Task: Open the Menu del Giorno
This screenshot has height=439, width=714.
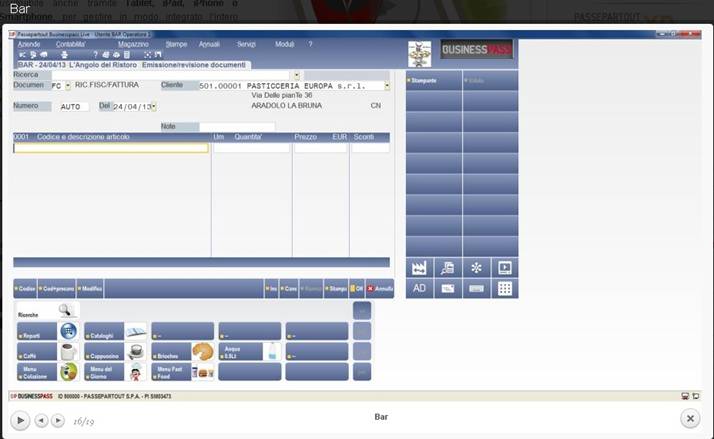Action: point(115,372)
